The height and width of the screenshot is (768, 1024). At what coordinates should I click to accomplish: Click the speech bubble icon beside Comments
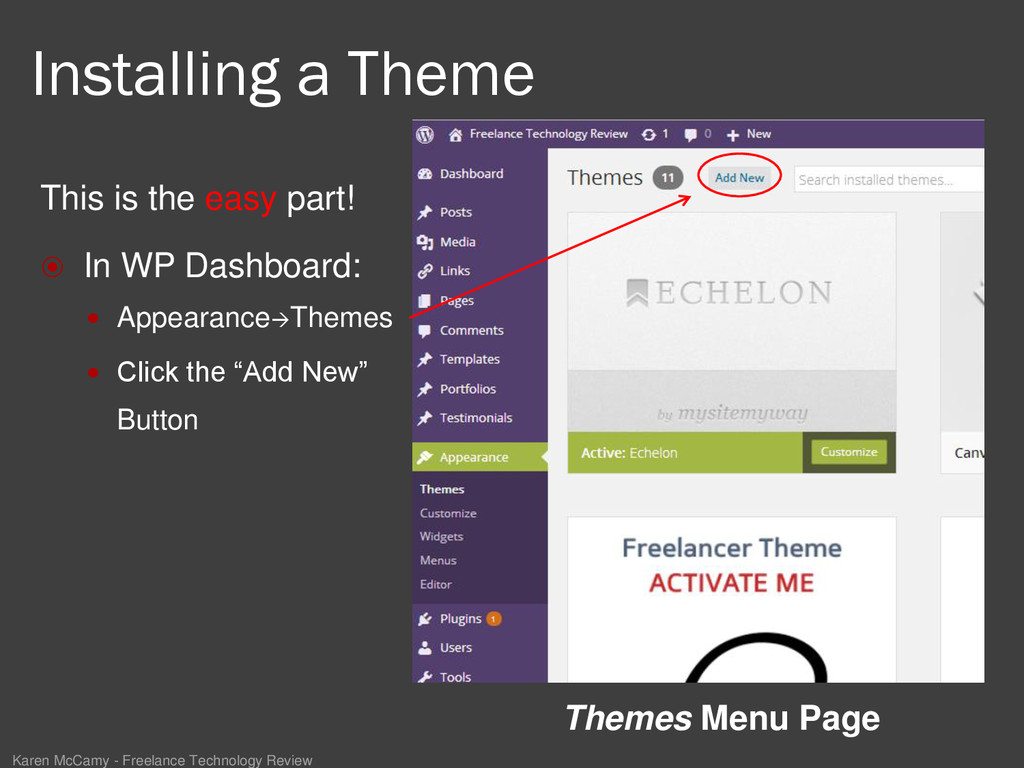[424, 331]
